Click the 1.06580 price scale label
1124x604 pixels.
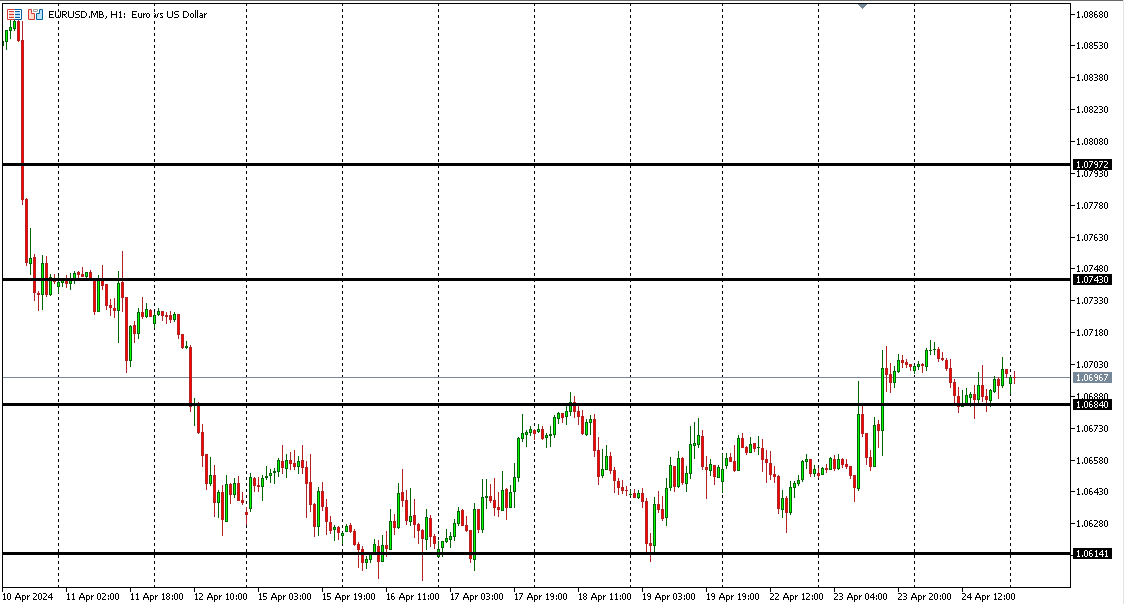[1092, 460]
